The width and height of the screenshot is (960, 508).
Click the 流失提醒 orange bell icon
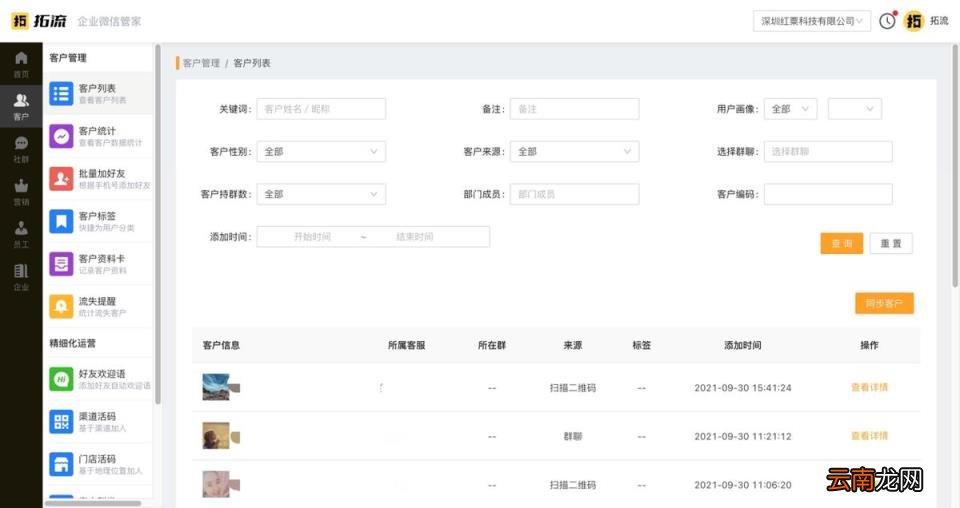(x=61, y=306)
